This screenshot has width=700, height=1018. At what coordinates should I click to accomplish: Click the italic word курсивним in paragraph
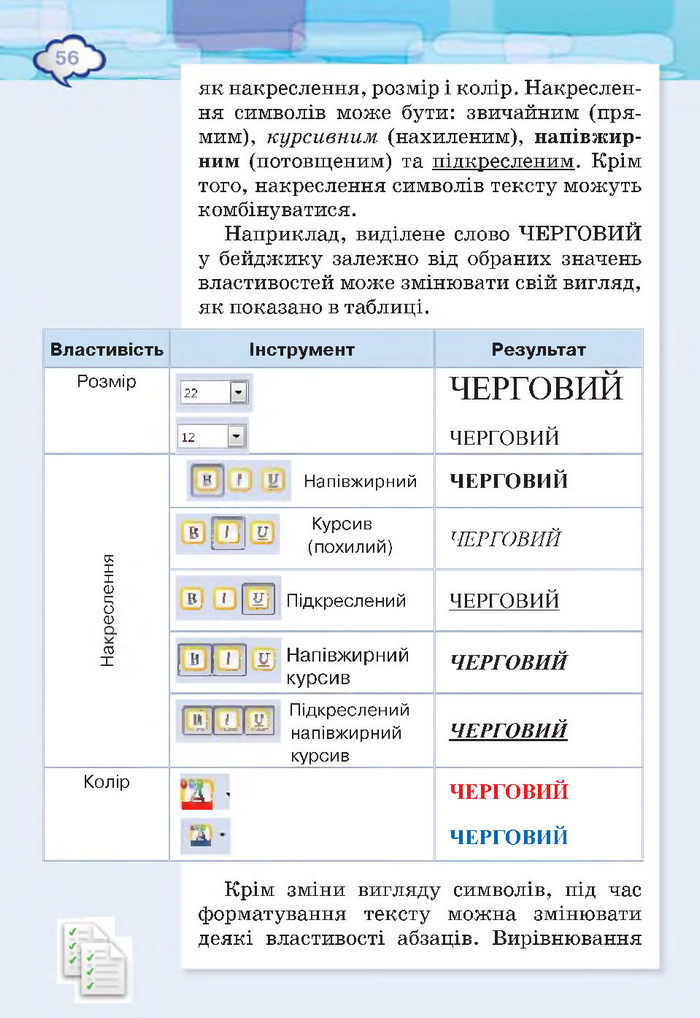(x=322, y=137)
